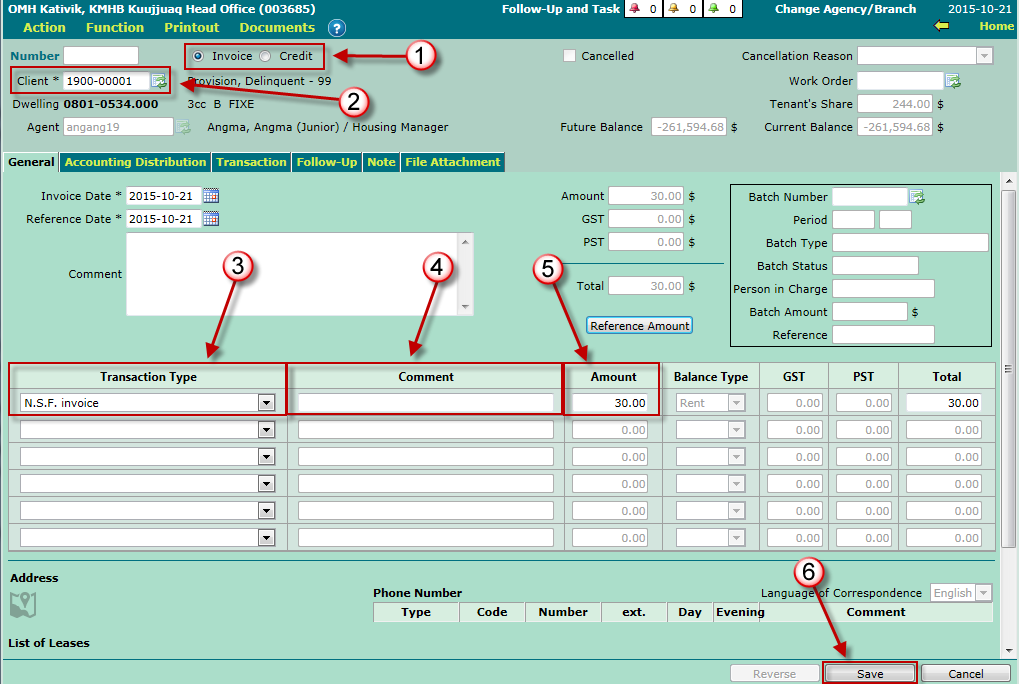The image size is (1019, 684).
Task: Toggle the Cancelled checkbox
Action: (x=569, y=56)
